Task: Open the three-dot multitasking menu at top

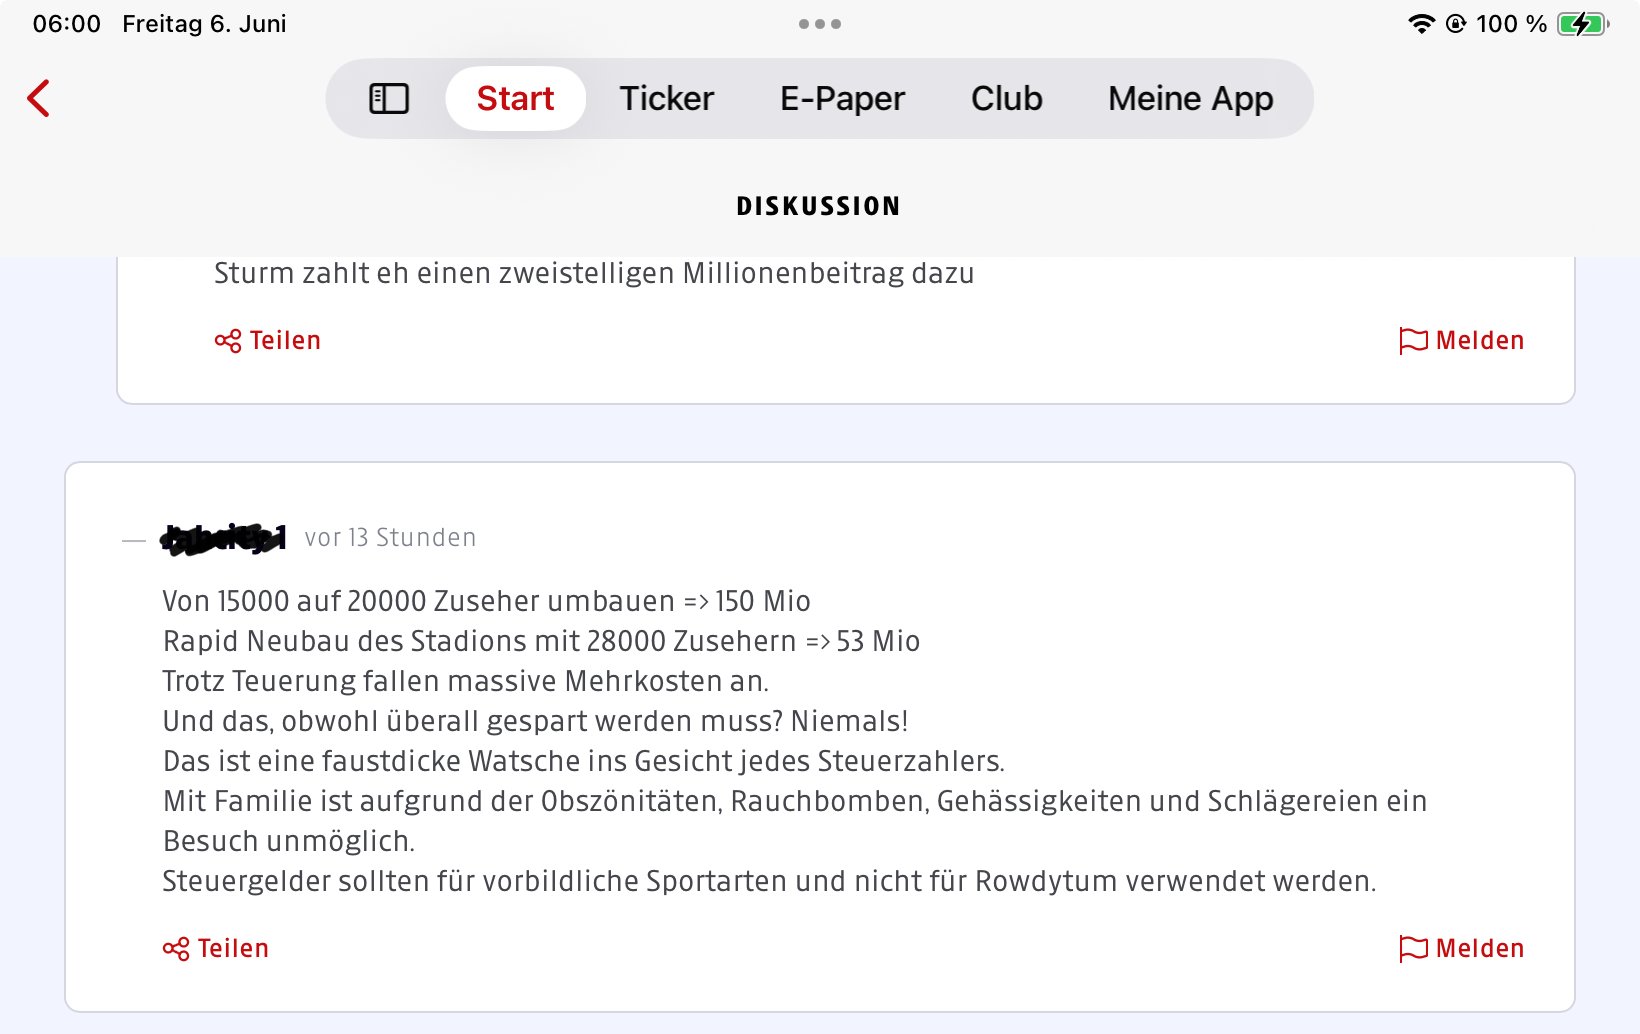Action: 819,24
